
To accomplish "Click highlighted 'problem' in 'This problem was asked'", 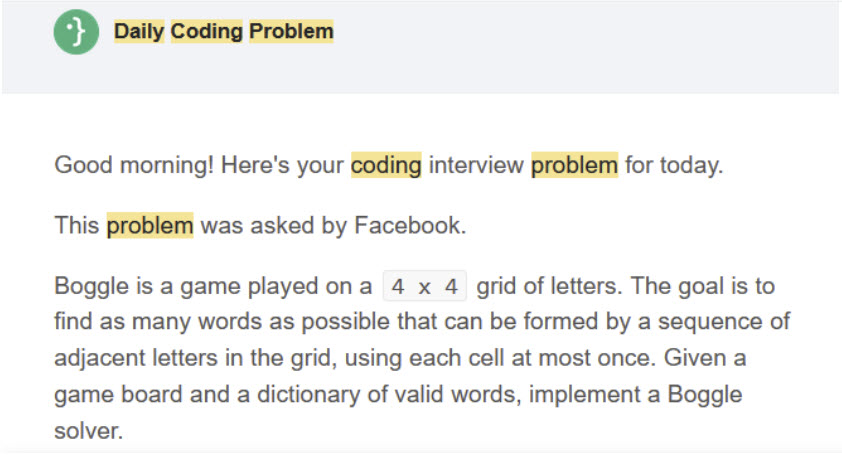I will [x=150, y=225].
